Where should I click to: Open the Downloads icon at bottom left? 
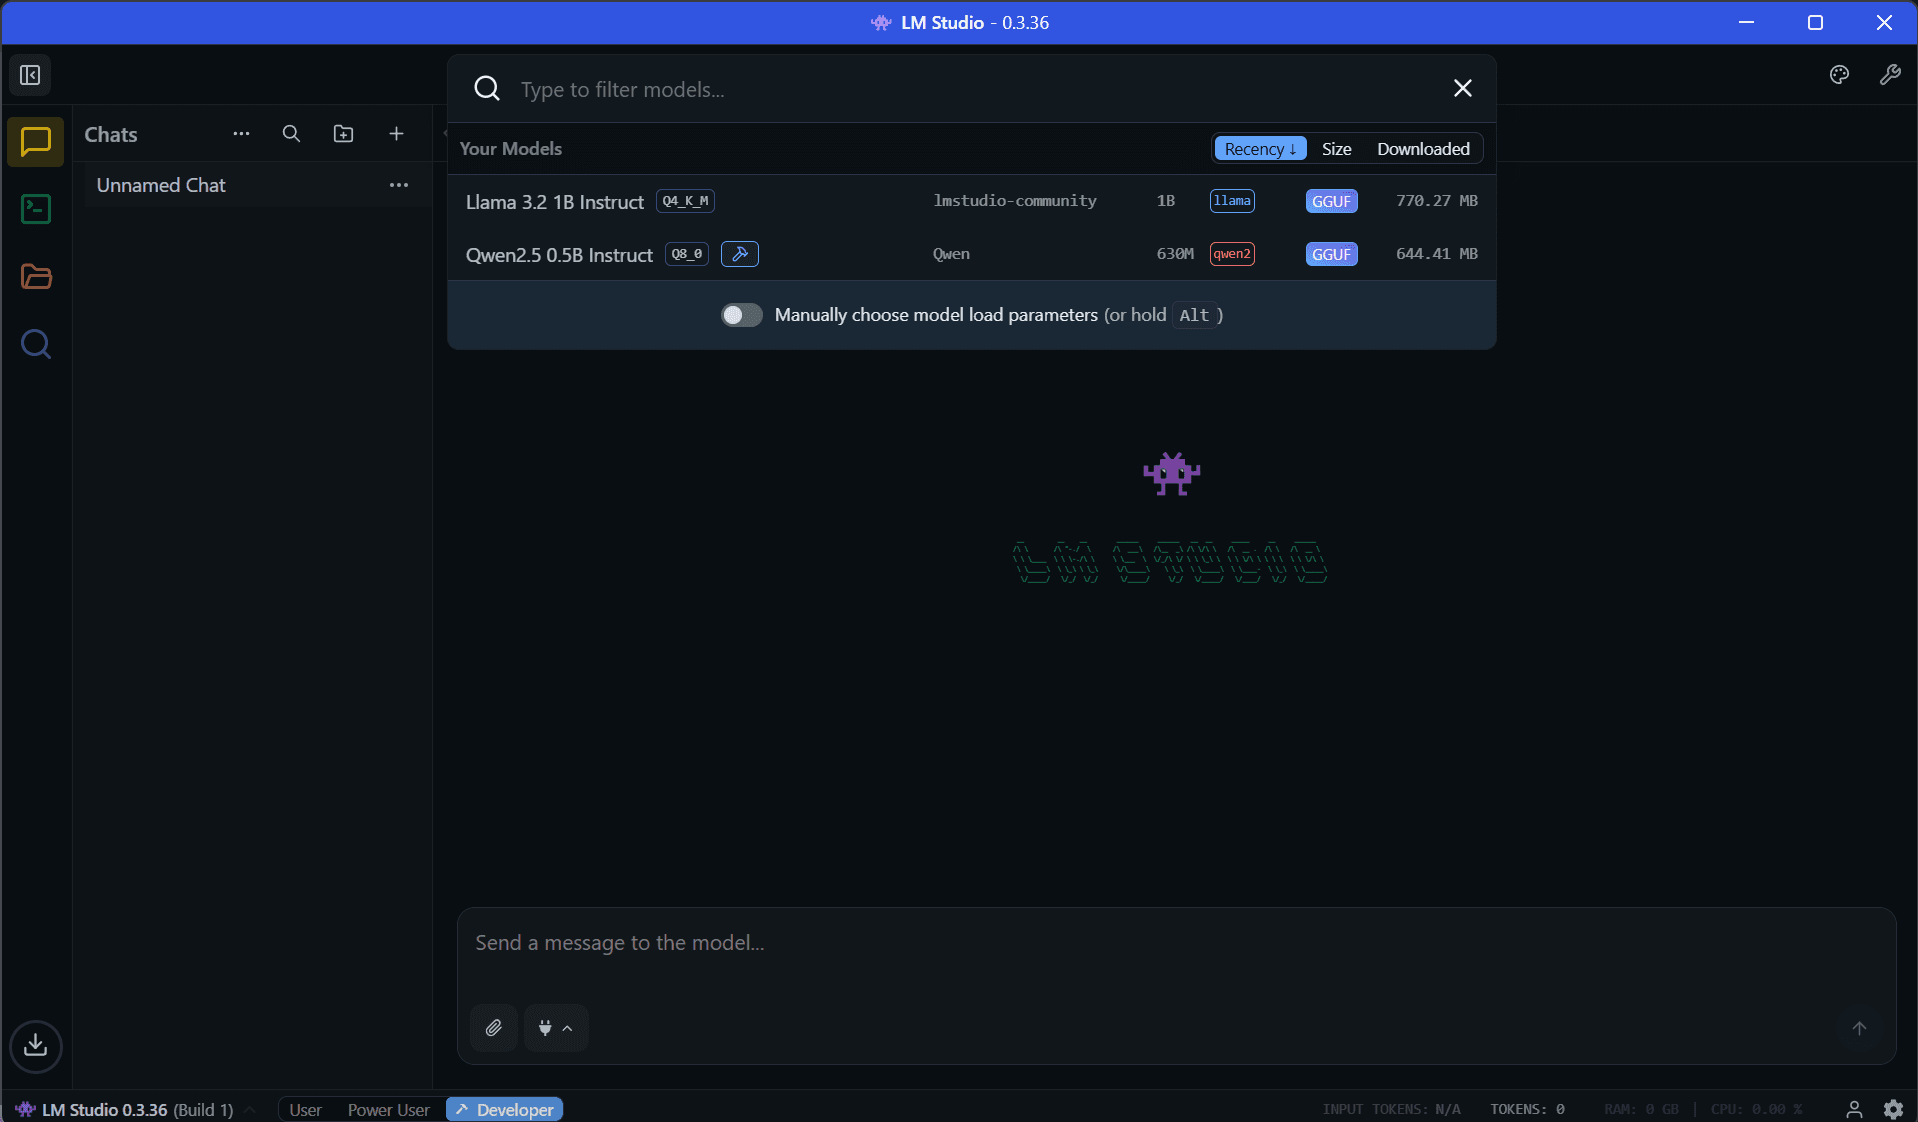36,1046
